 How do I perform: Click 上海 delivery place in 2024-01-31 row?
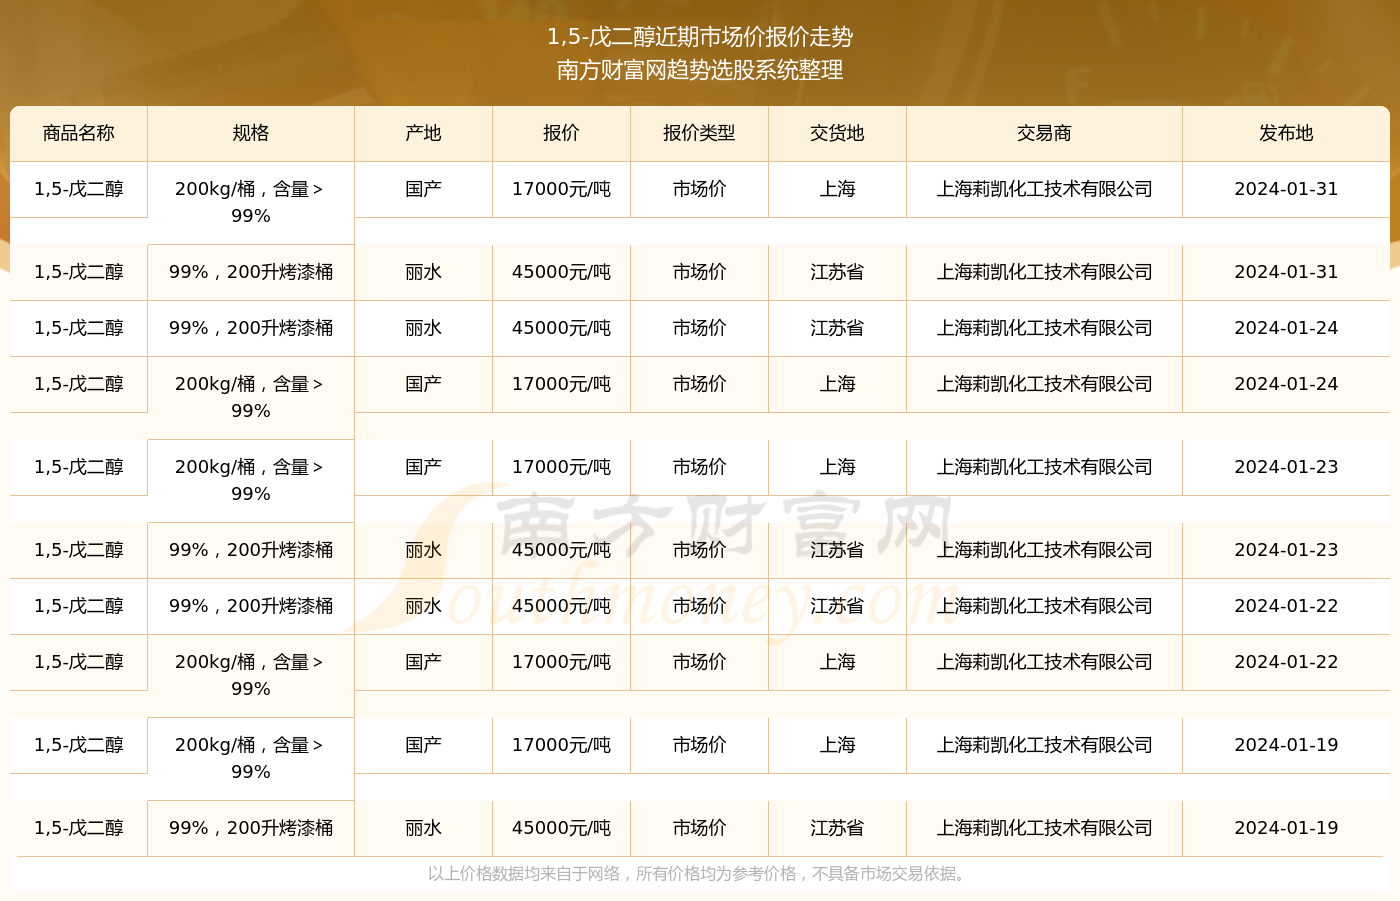click(x=837, y=189)
